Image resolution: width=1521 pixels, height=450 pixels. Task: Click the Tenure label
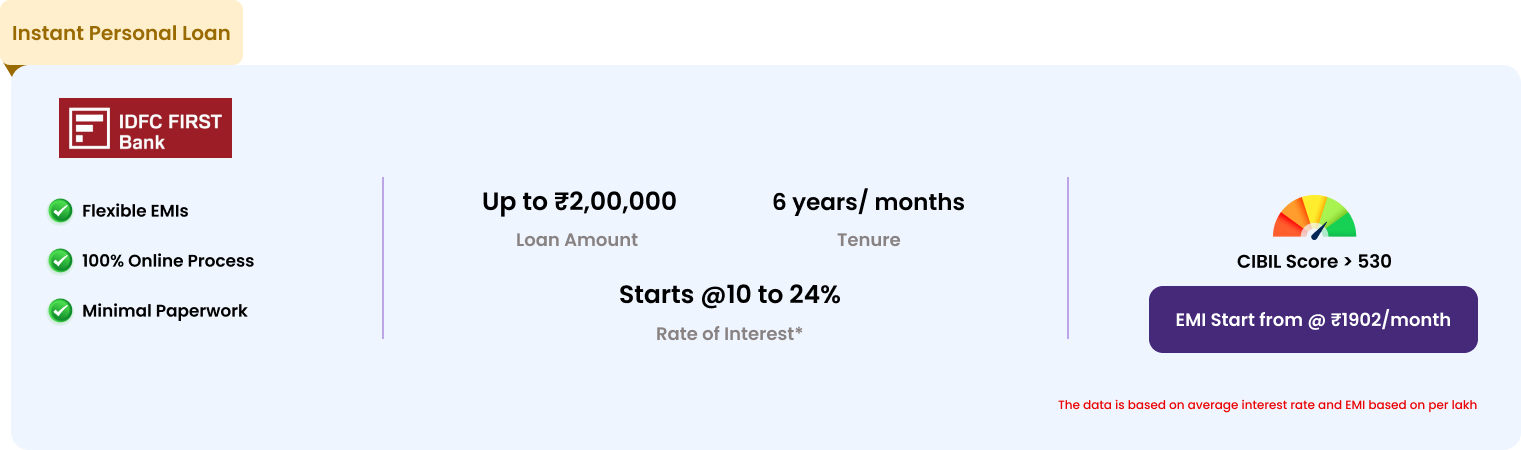click(868, 240)
